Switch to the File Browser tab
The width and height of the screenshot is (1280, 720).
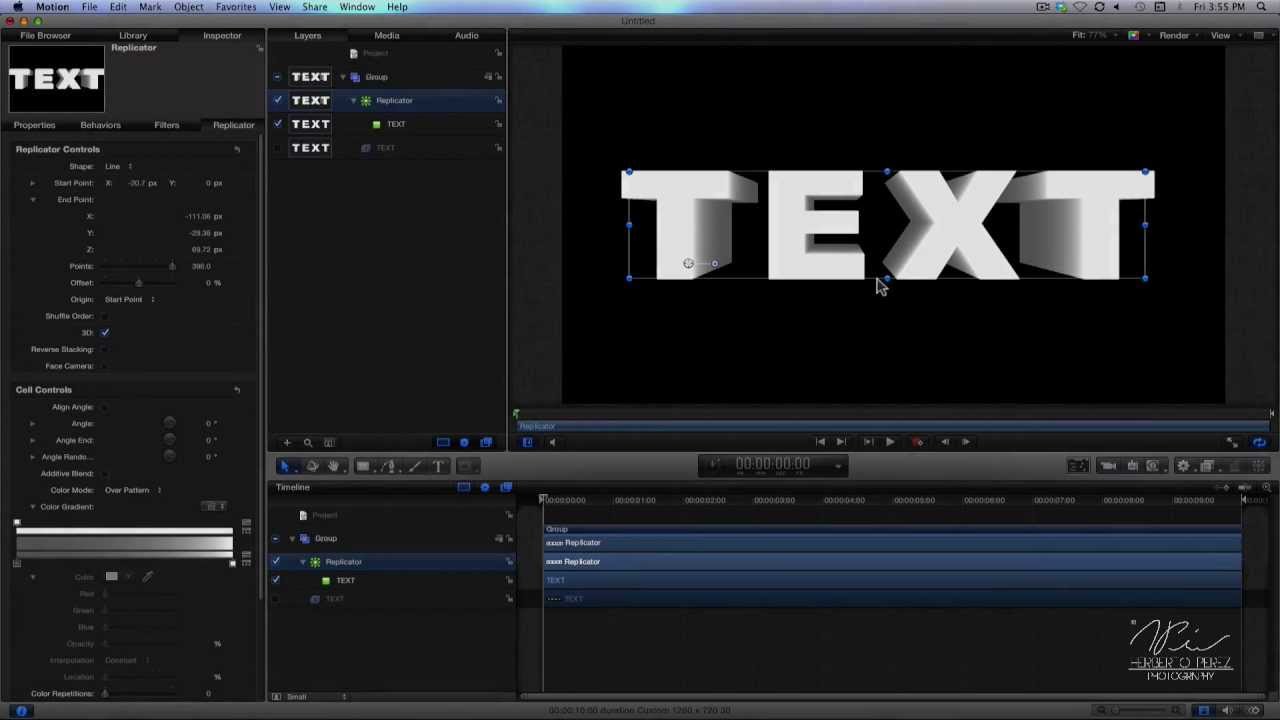click(x=46, y=35)
